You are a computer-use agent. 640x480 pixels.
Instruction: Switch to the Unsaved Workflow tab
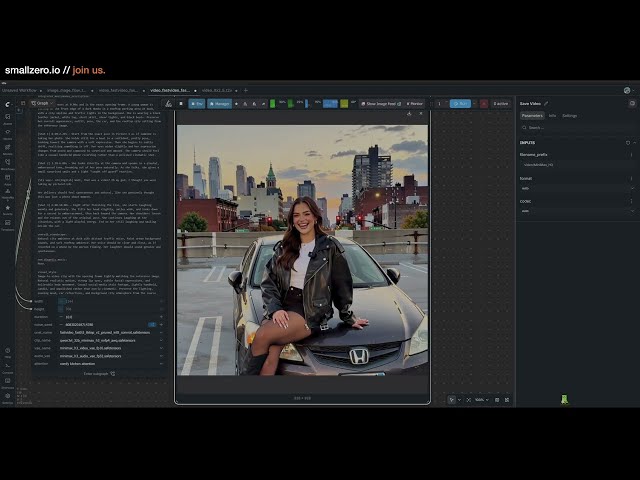[x=19, y=90]
